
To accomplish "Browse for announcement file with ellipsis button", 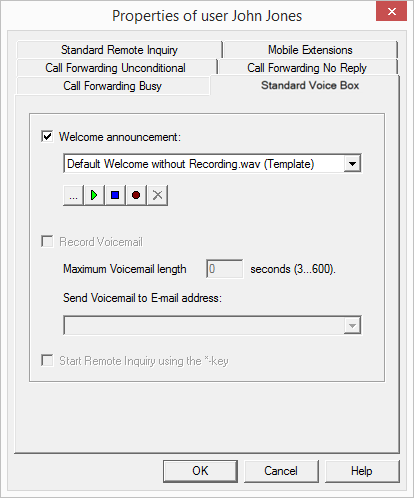I will 73,195.
